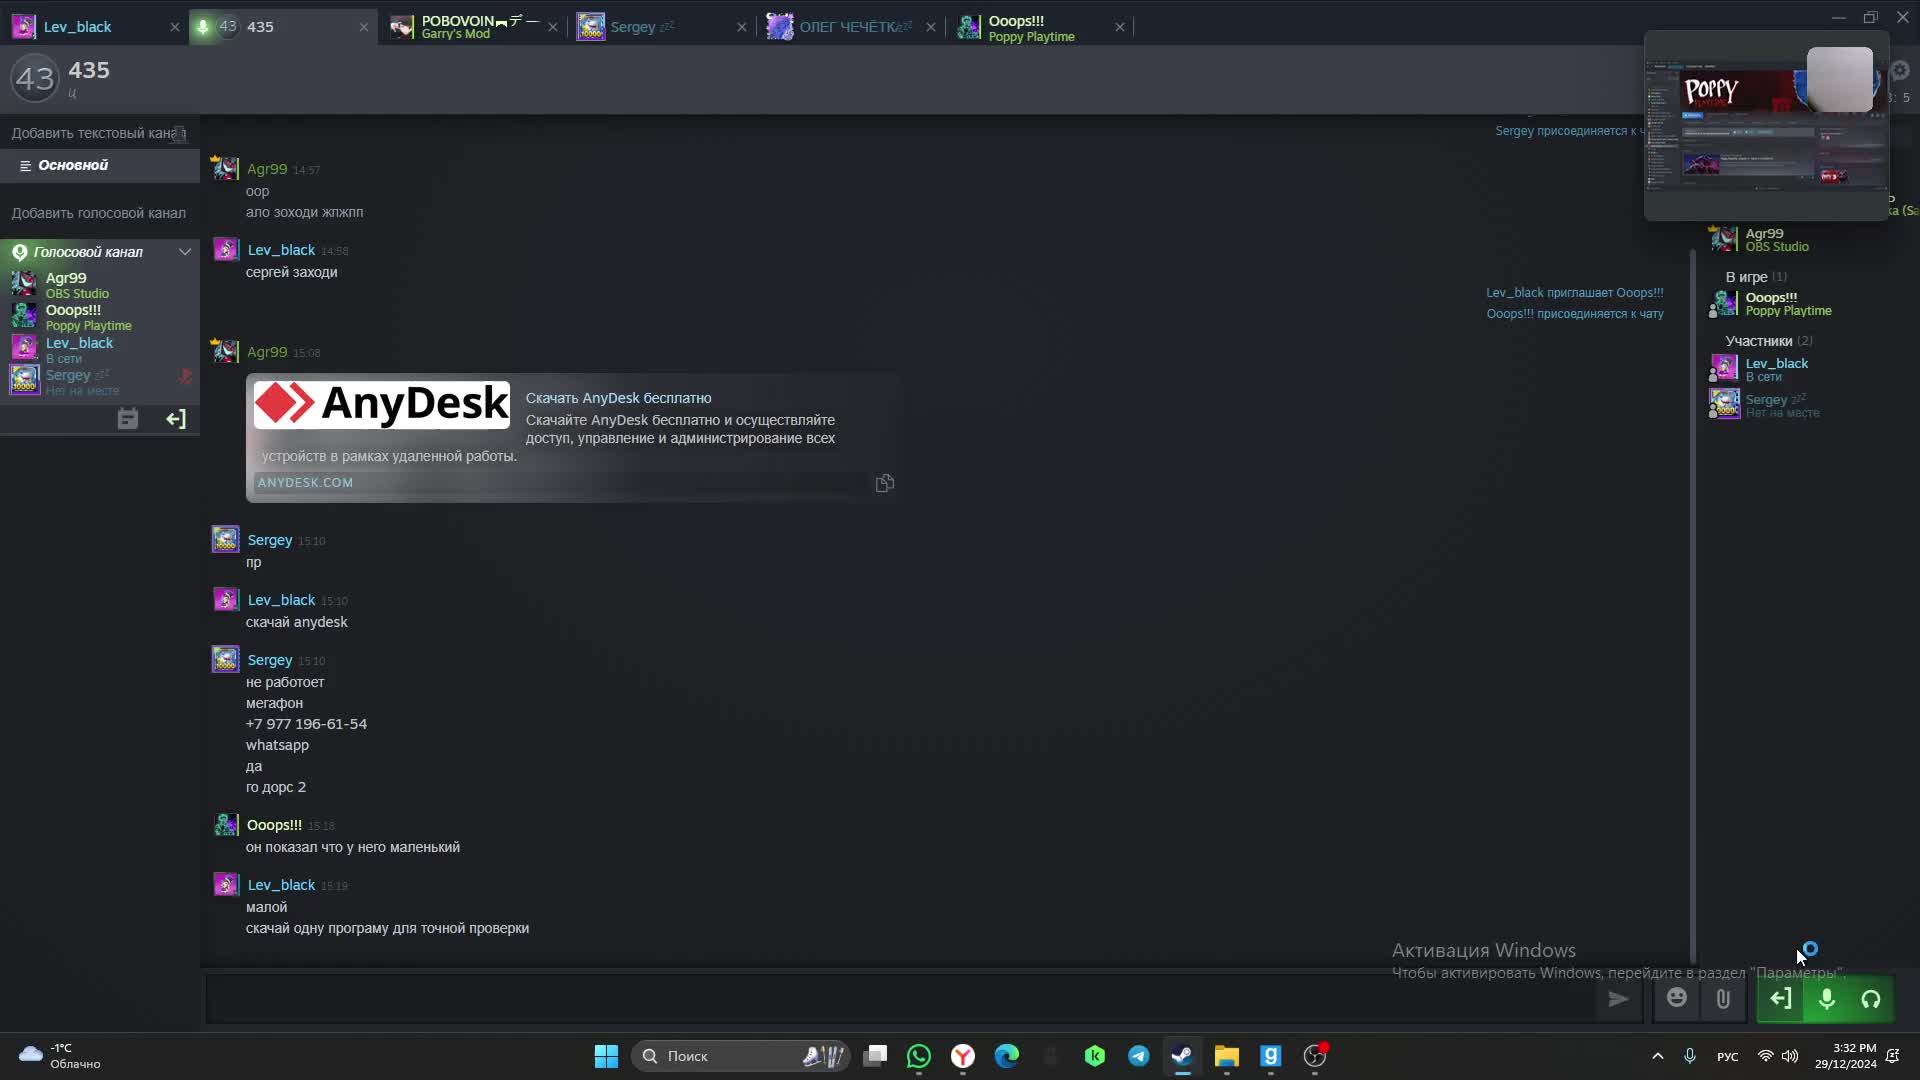
Task: Leave voice chat via green exit icon
Action: click(x=1780, y=999)
